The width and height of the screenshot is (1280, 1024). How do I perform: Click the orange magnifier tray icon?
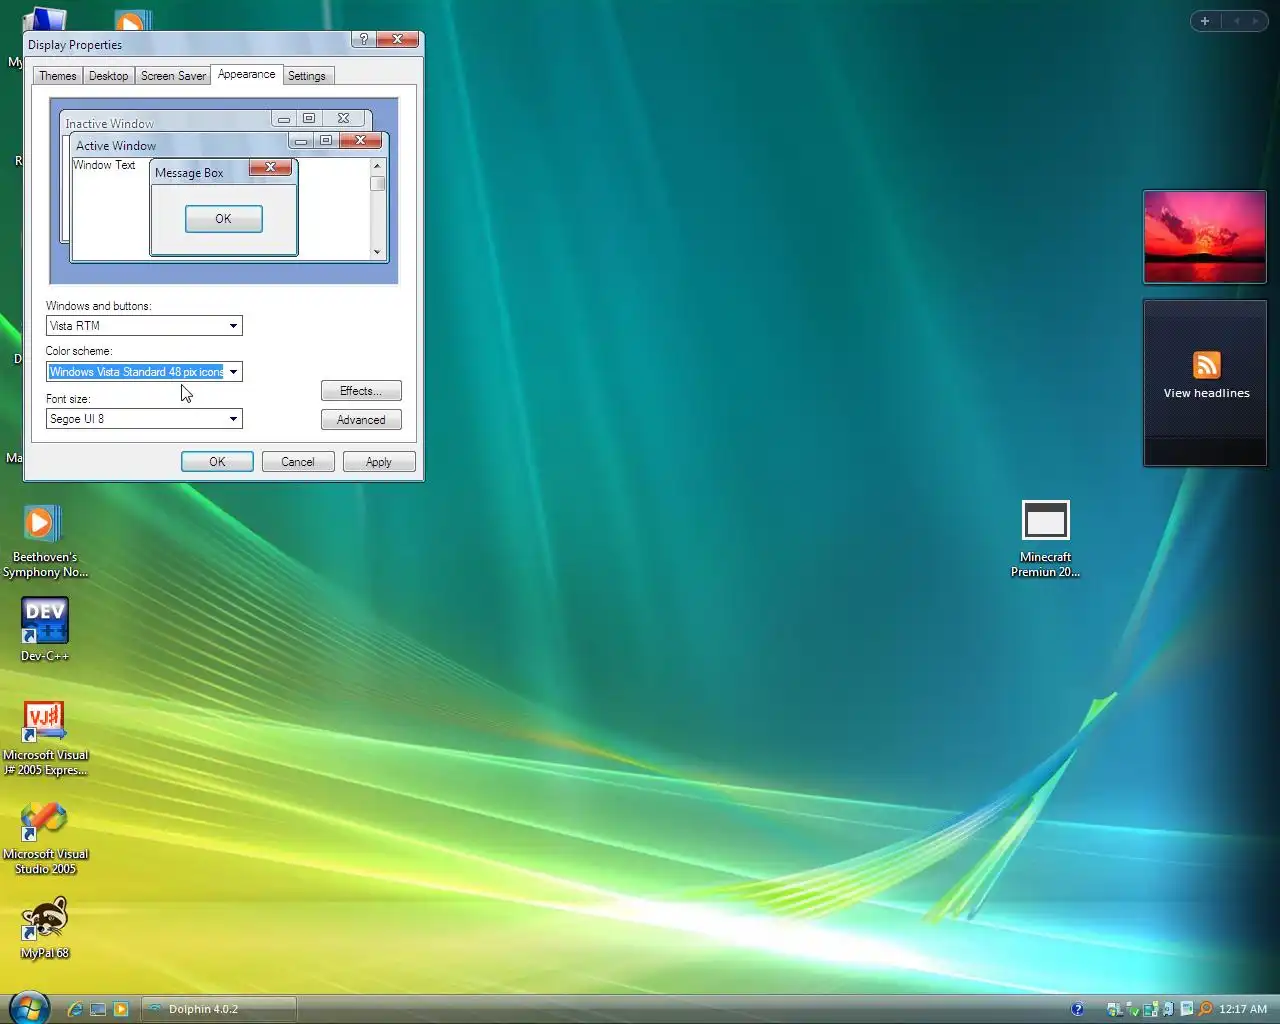[x=1205, y=1009]
